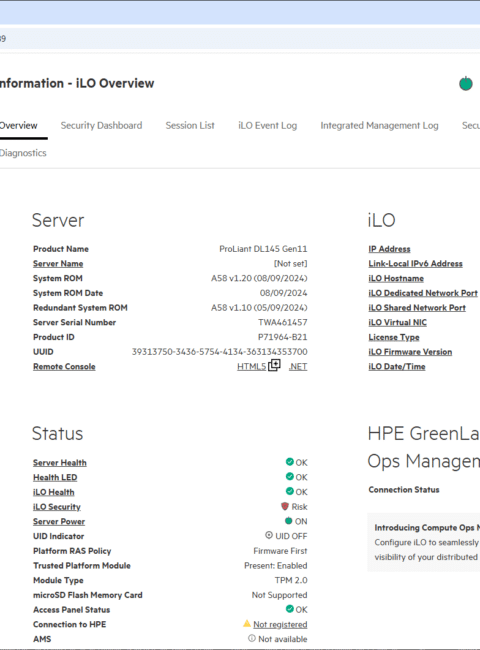This screenshot has width=480, height=650.
Task: Open the Integrated Management Log tab
Action: pos(379,126)
